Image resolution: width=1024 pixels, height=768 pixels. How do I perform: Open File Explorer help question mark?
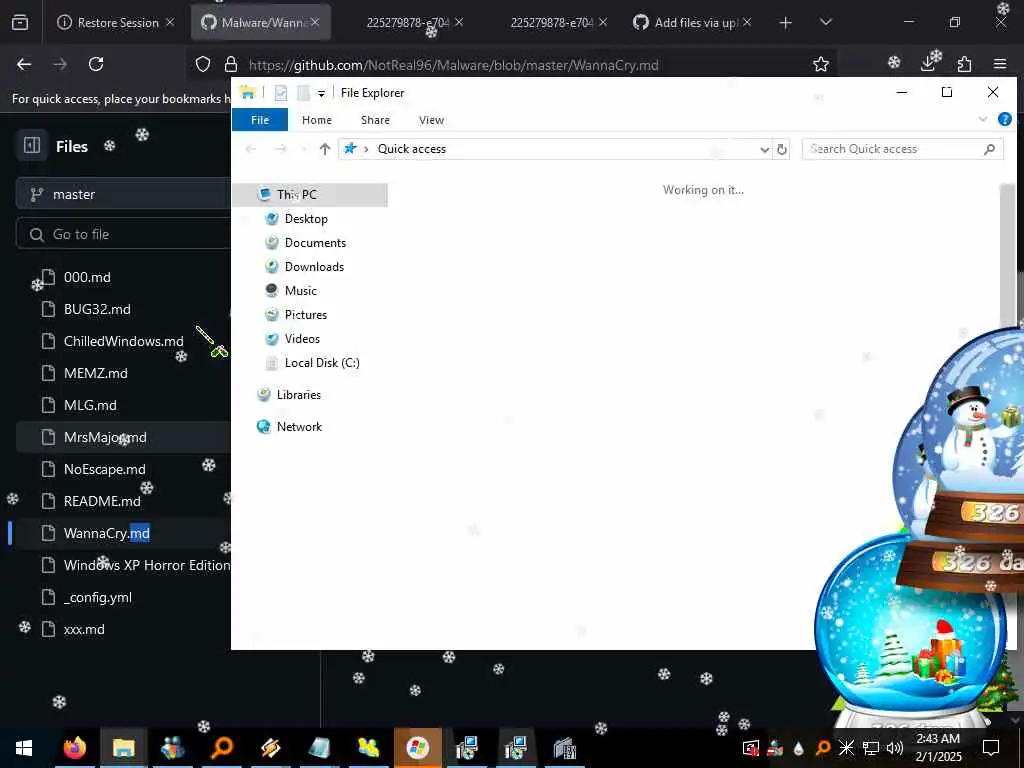[1004, 119]
